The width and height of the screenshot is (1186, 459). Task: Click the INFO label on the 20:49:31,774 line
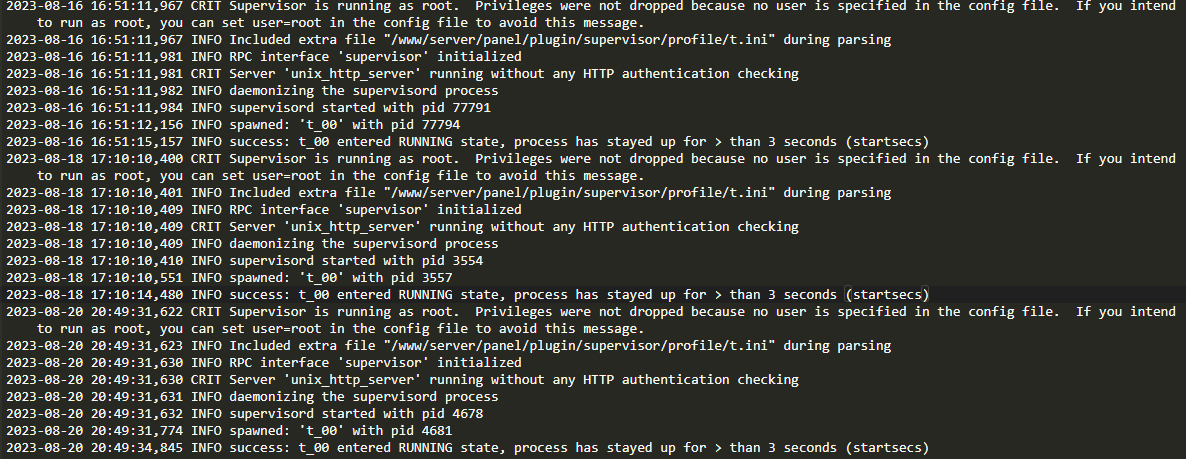[206, 431]
